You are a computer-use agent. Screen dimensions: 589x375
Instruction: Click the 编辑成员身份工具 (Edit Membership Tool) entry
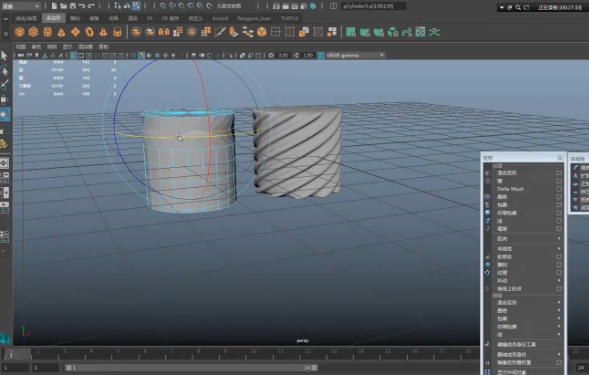coord(517,344)
